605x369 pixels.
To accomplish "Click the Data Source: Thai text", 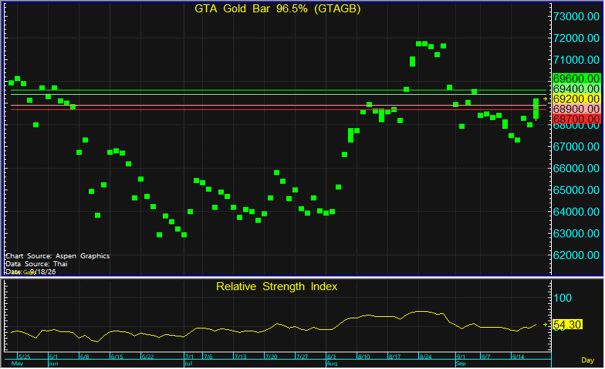I will 36,264.
